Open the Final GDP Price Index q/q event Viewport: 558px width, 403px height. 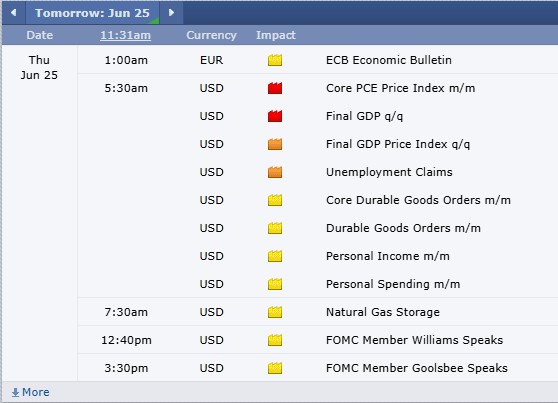tap(398, 144)
